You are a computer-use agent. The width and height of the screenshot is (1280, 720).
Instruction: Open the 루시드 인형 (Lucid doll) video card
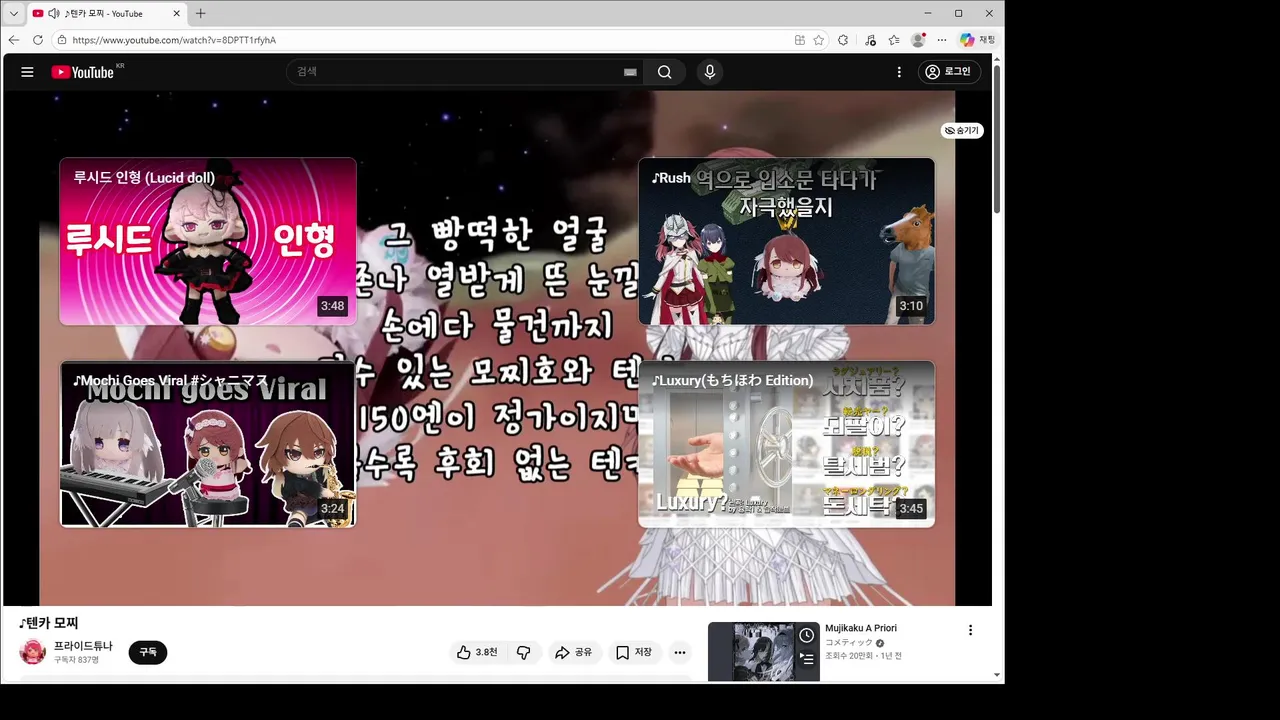click(x=208, y=241)
